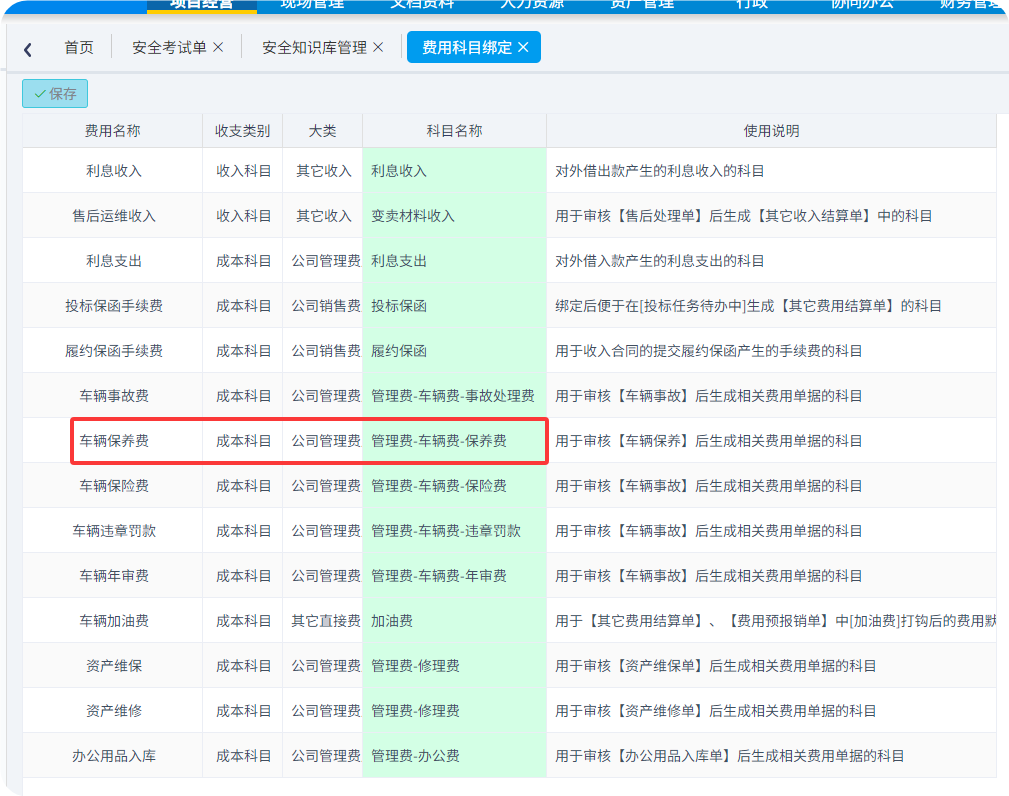Select the 车辆加油费 expense name

click(114, 621)
